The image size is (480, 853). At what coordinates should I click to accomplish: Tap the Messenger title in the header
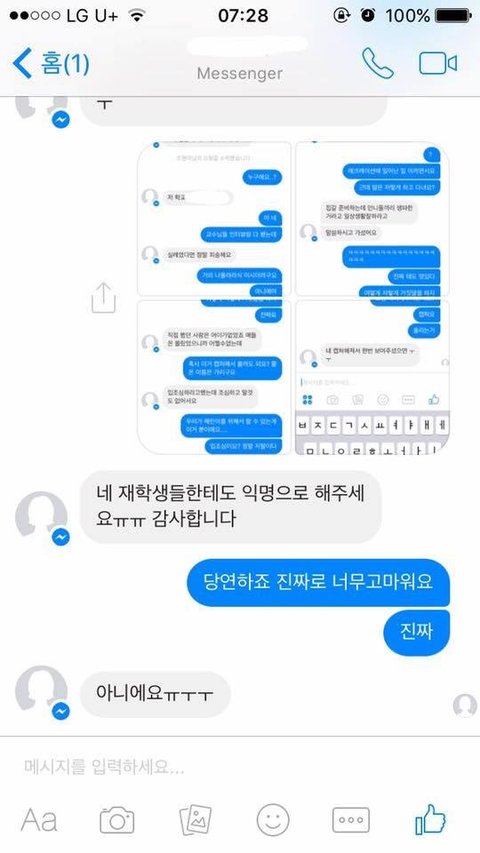[x=240, y=73]
